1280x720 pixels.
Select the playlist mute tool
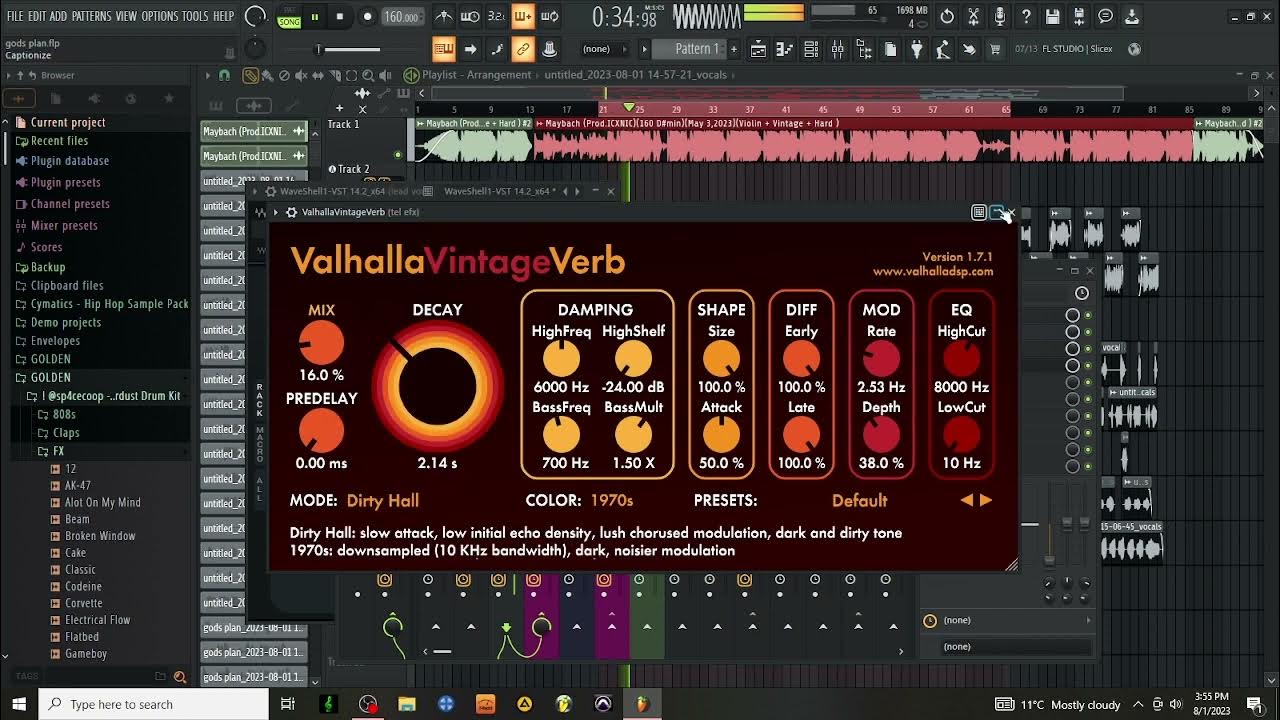point(302,75)
